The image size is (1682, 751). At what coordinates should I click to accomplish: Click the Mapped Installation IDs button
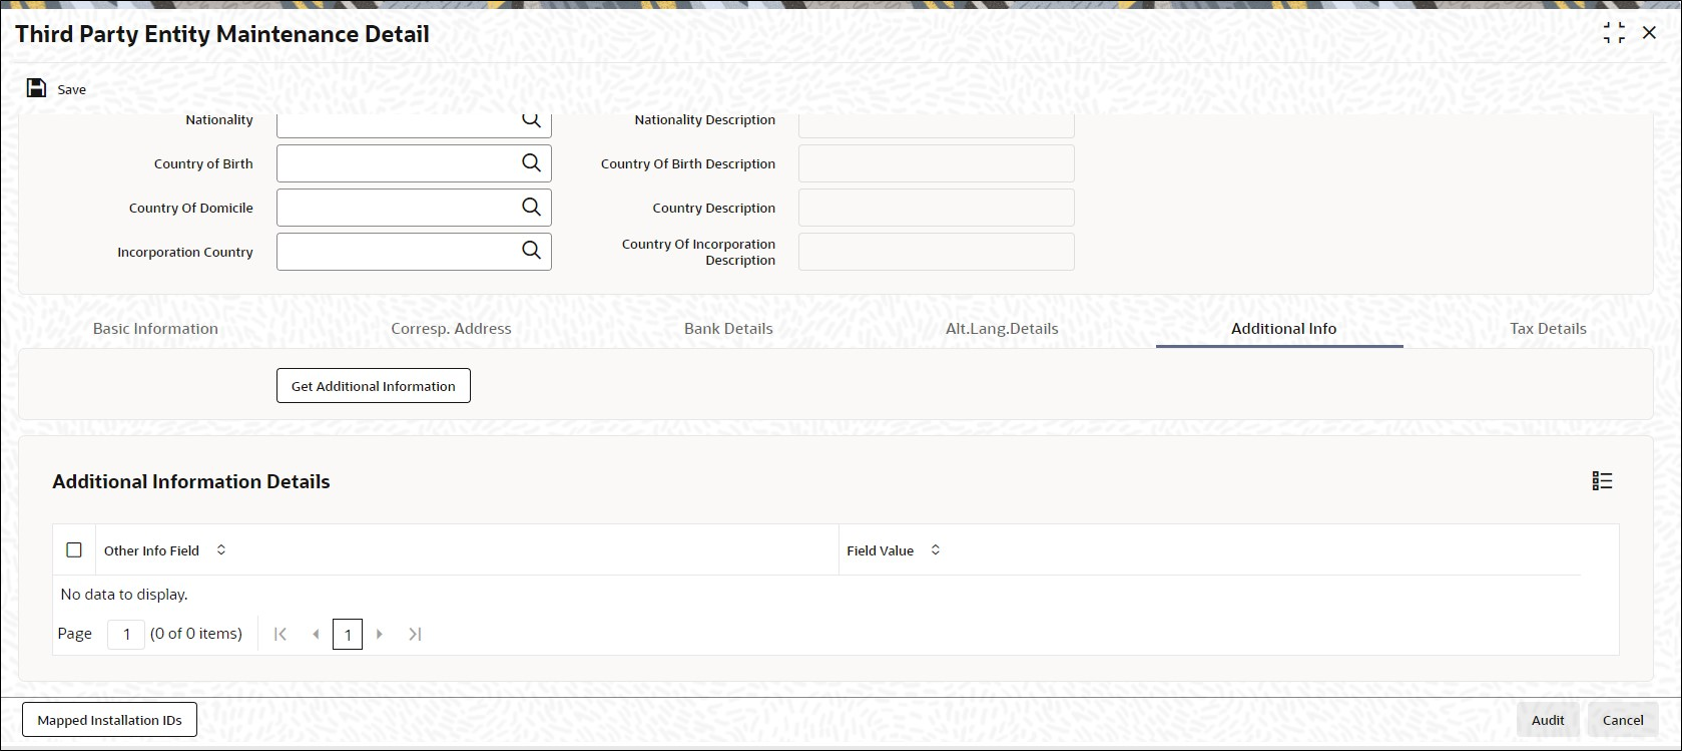[110, 720]
